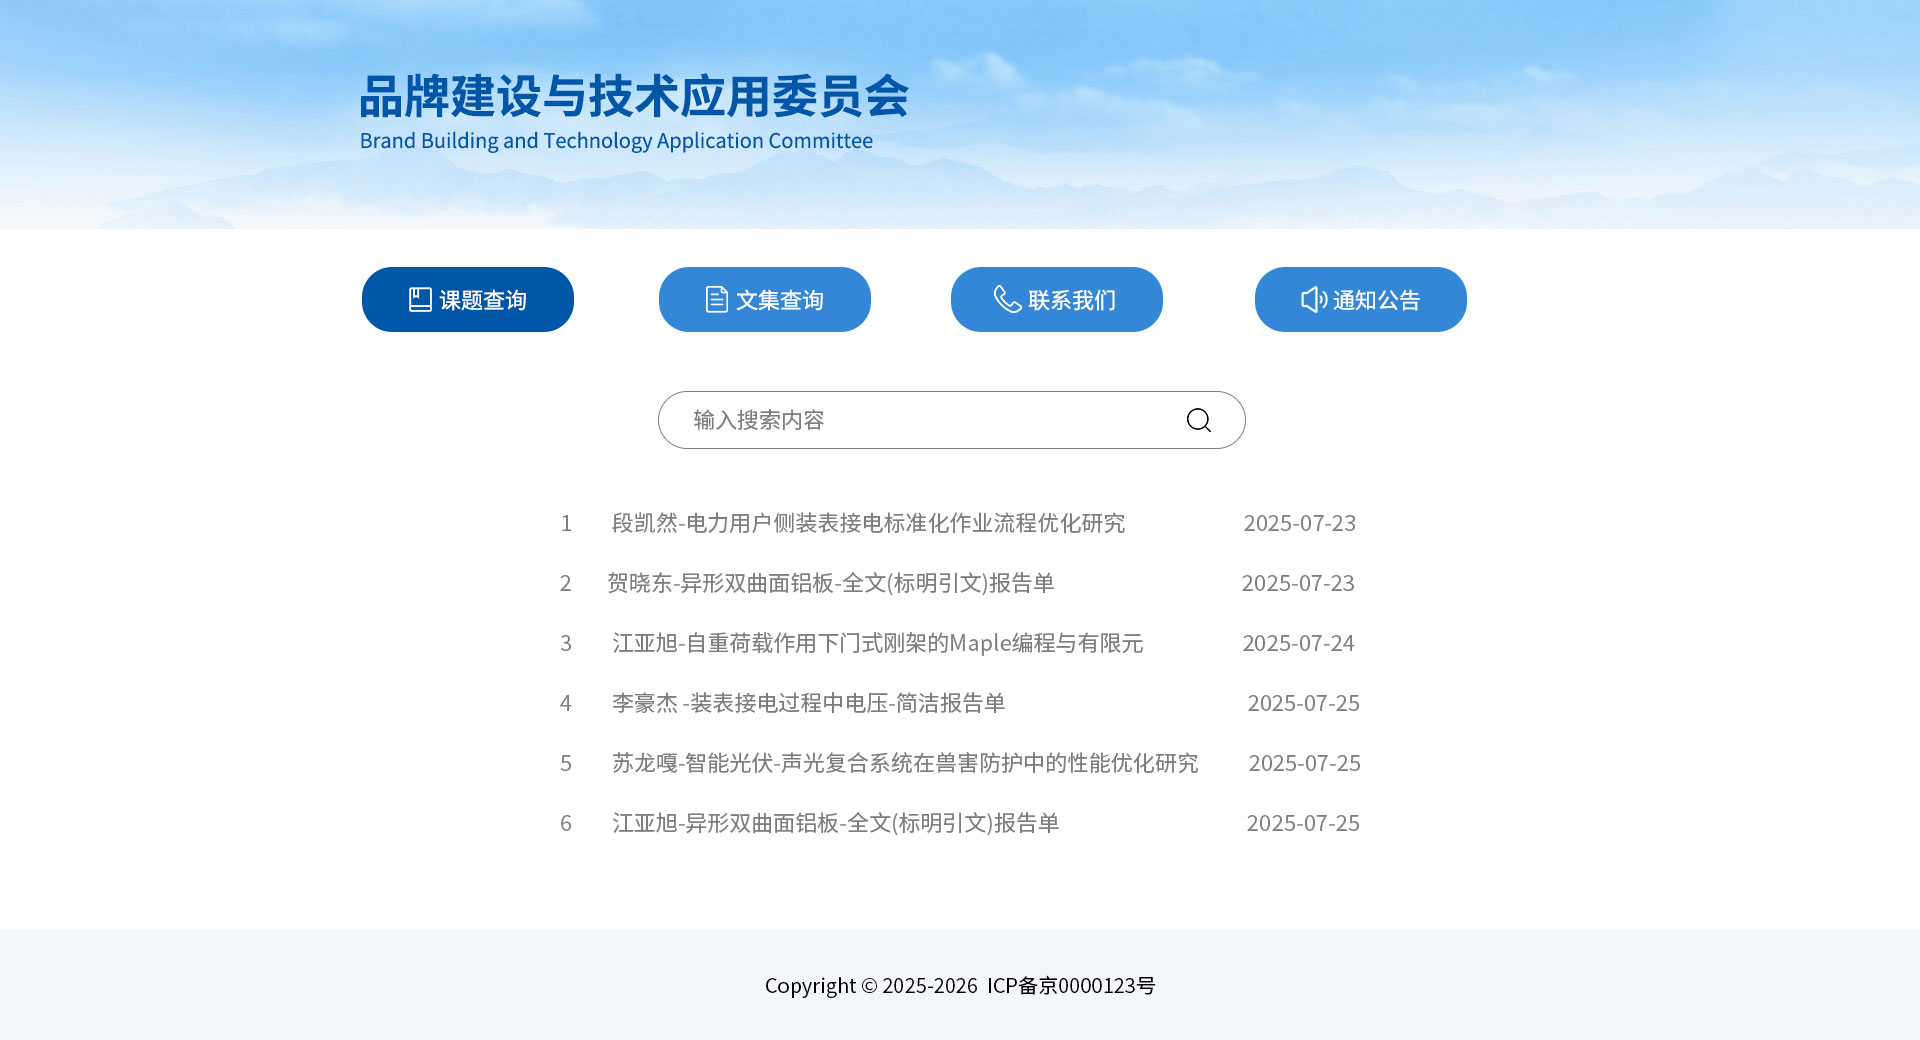The height and width of the screenshot is (1040, 1920).
Task: Click date 2025-07-24 next to entry 3
Action: [x=1299, y=643]
